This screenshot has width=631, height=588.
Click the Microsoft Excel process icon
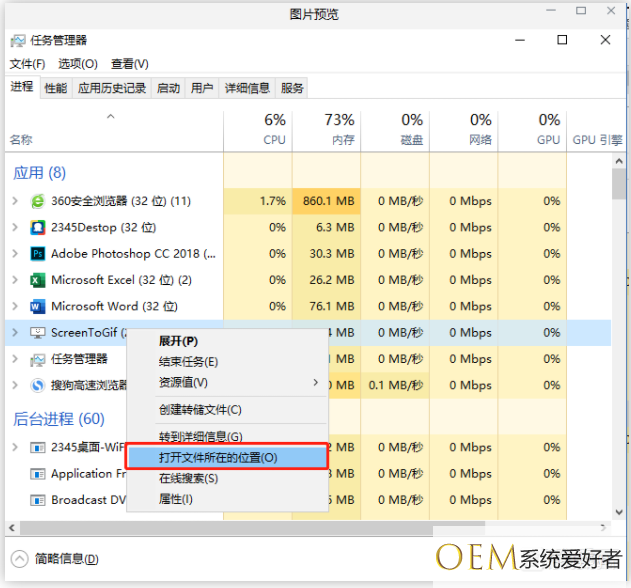pos(38,280)
